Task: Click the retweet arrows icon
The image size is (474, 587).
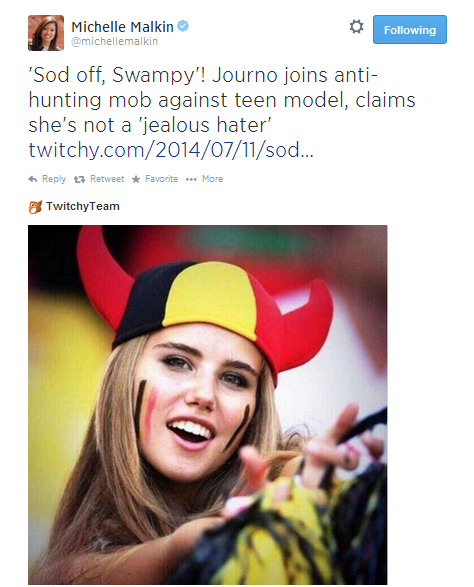Action: [79, 179]
